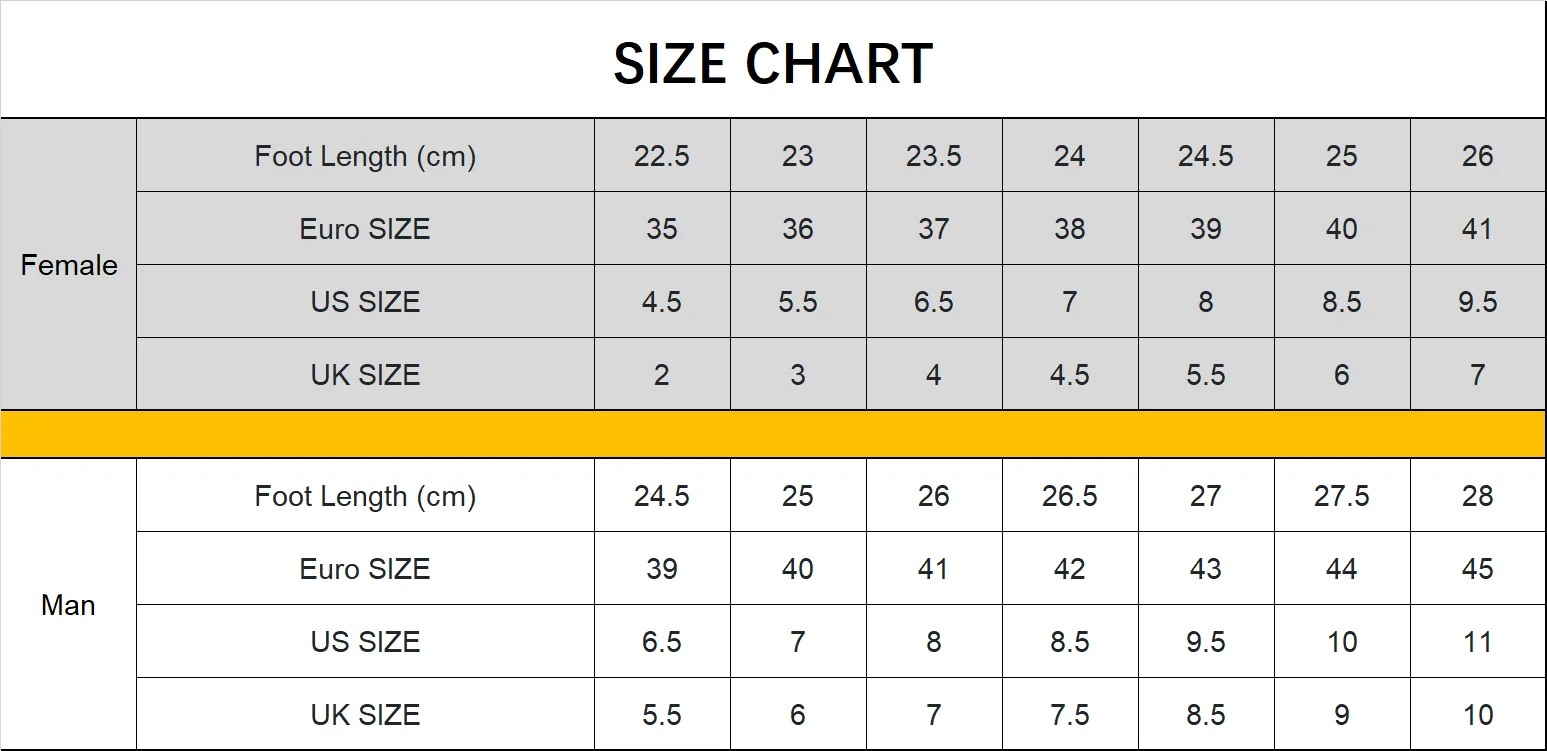Select Man Euro size 42 cell

coord(1069,569)
